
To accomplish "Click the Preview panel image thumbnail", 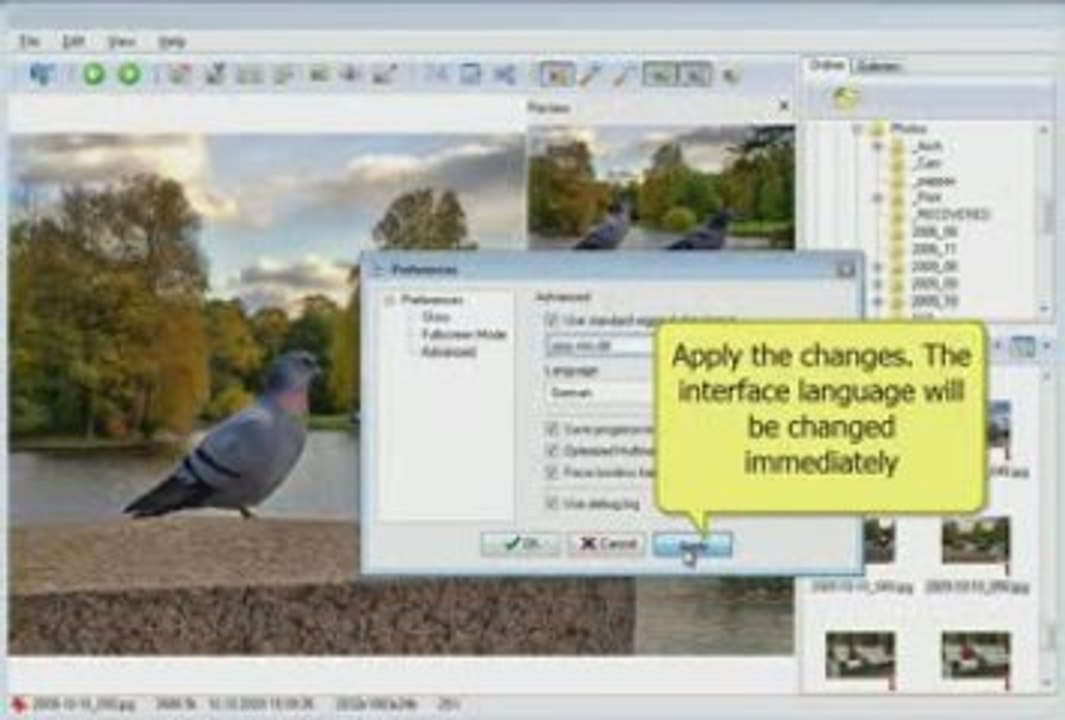I will point(661,187).
